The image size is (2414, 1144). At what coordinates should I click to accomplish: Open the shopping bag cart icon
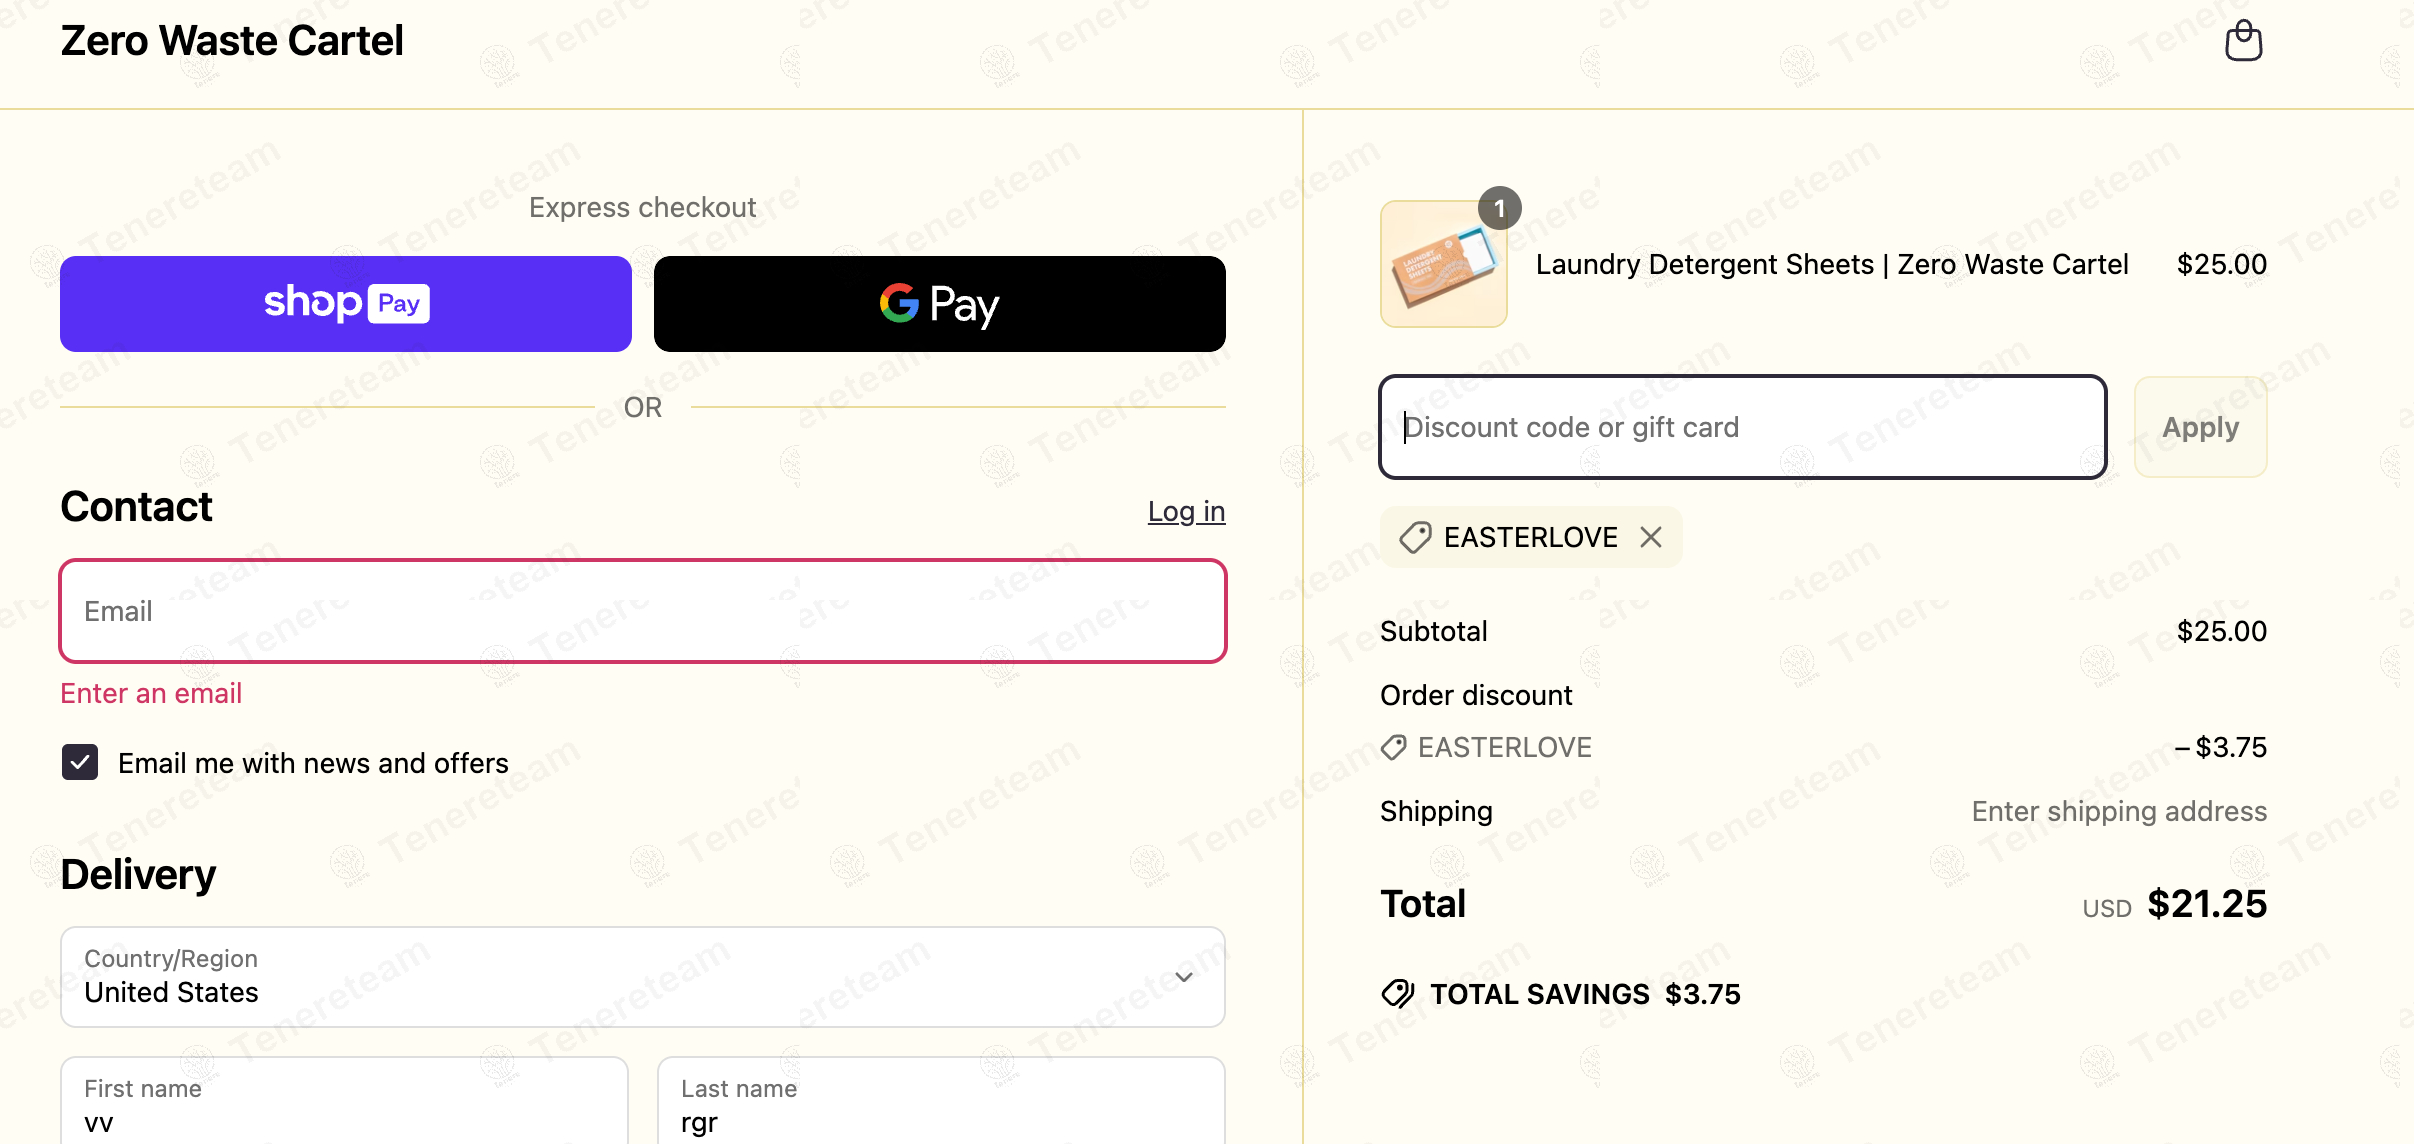pos(2243,41)
